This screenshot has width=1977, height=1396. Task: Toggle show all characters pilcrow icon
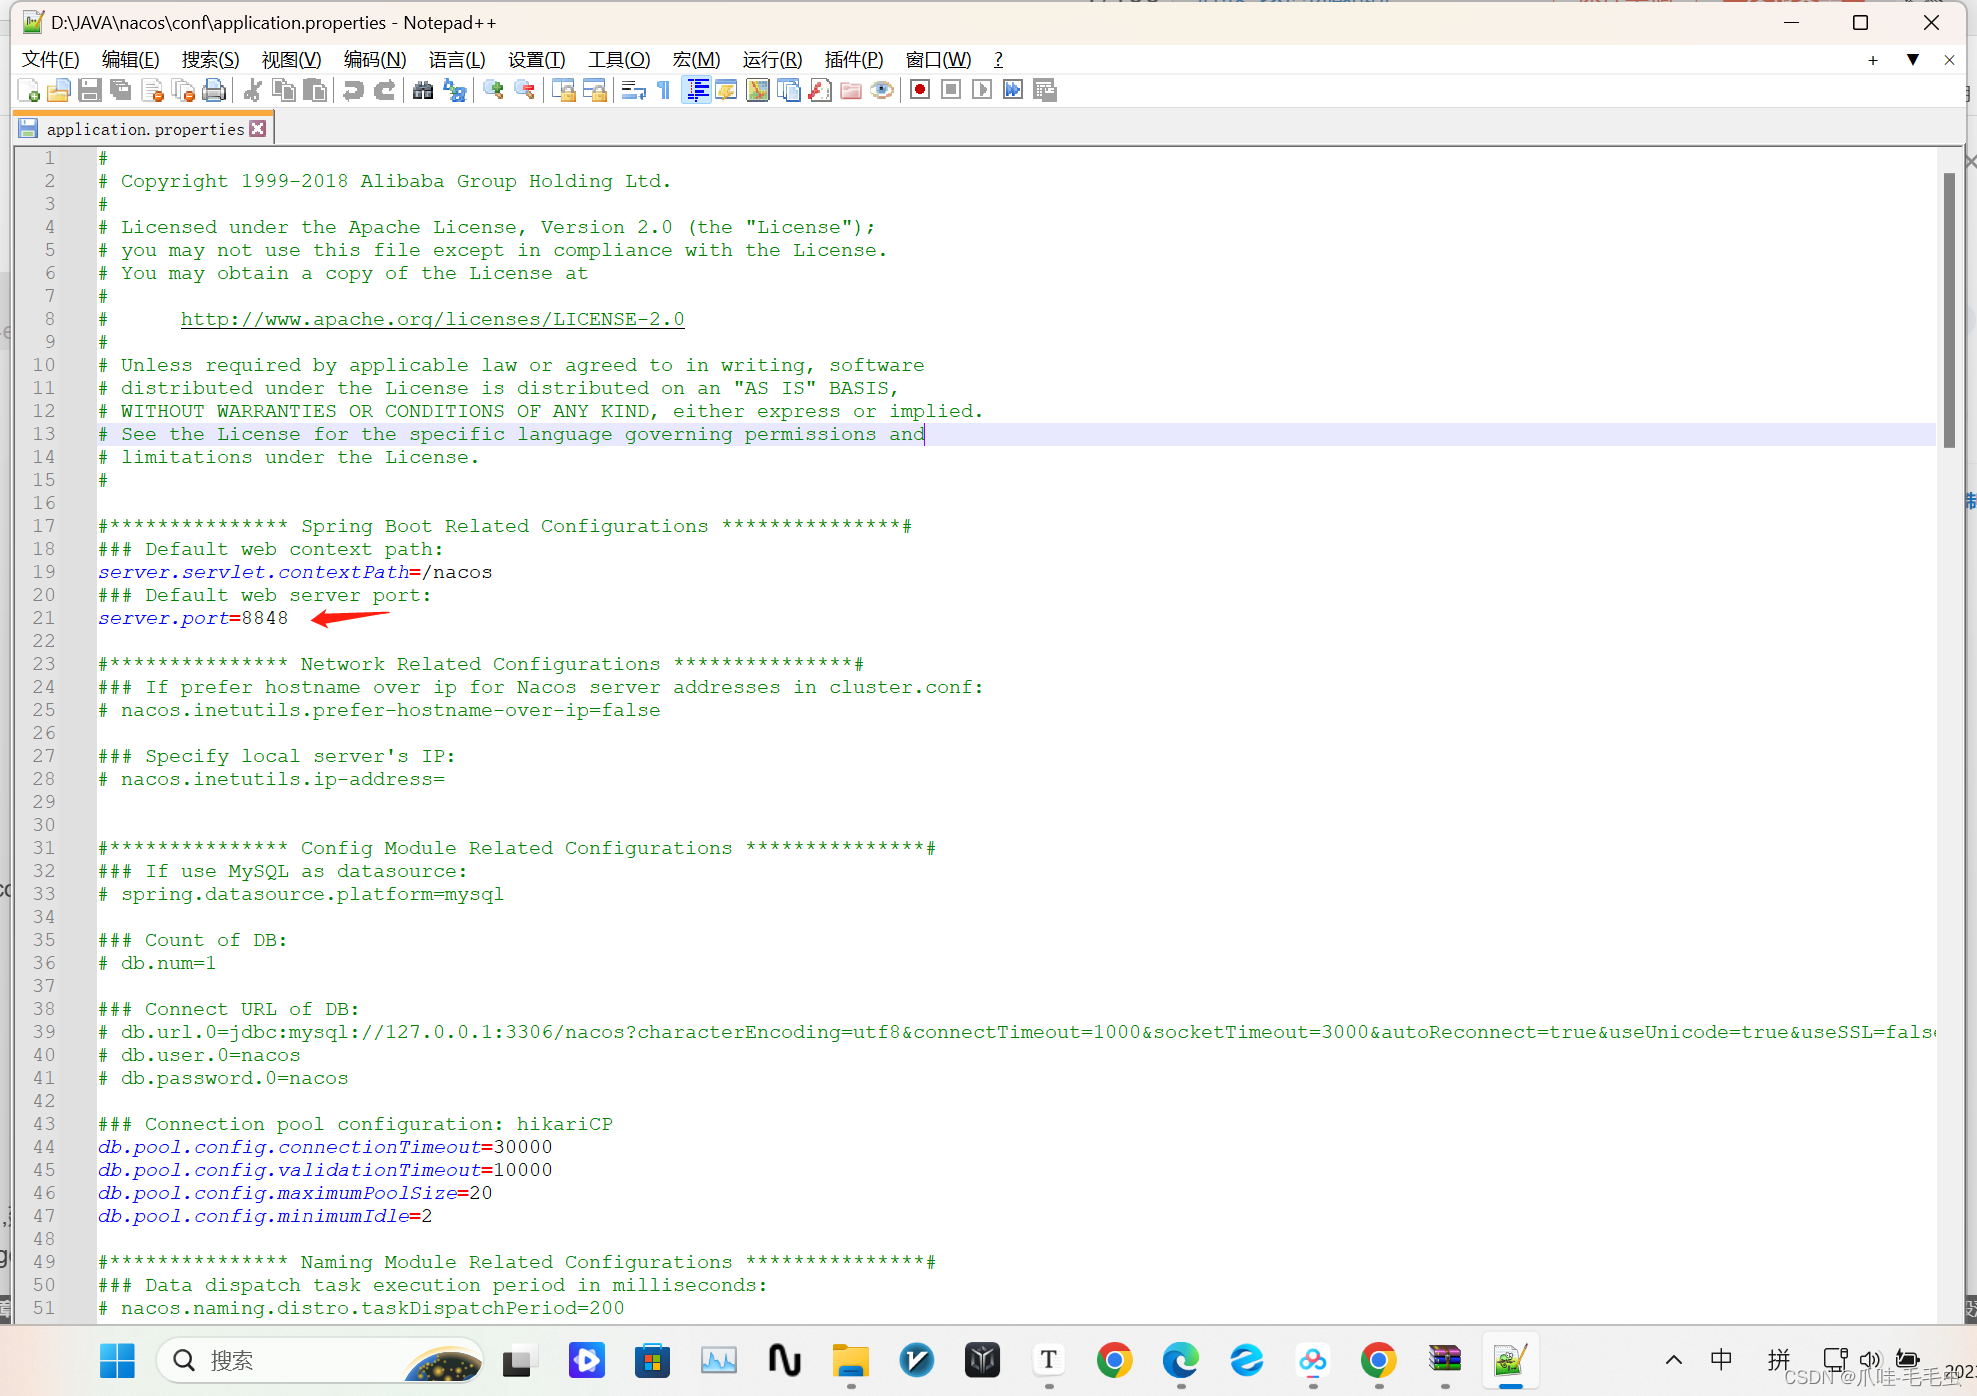664,91
